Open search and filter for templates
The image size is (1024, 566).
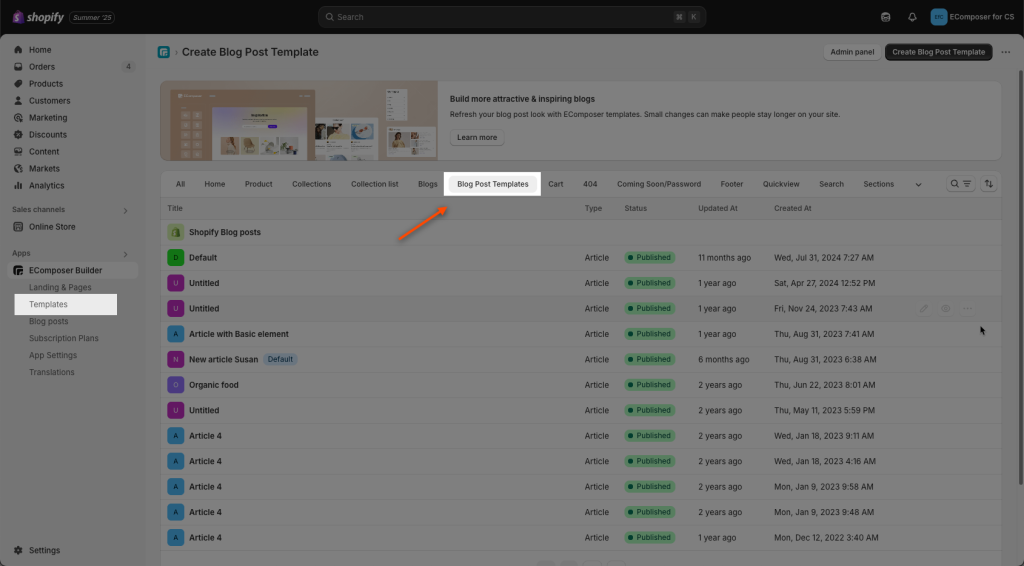[x=961, y=184]
